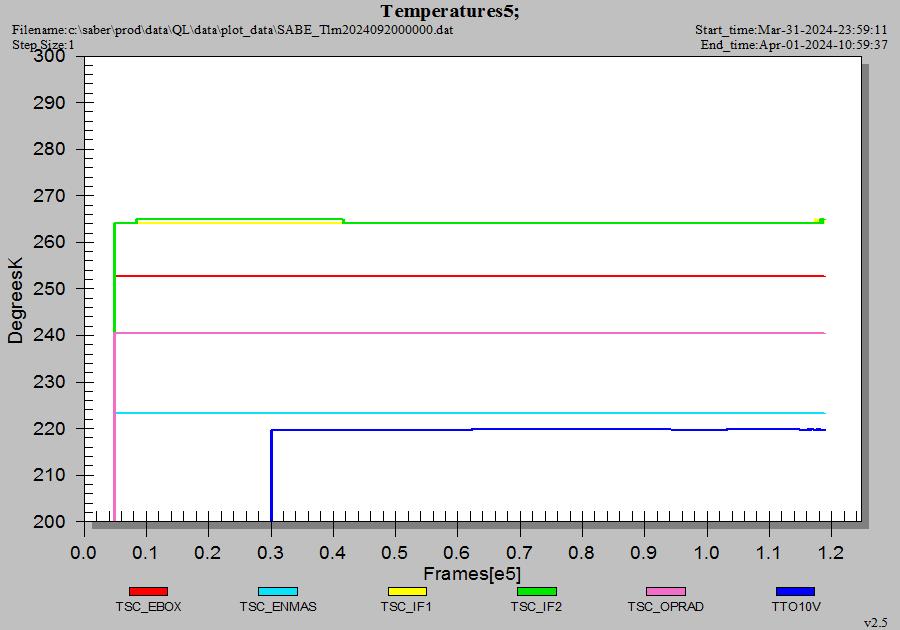Click the blue TTO10V horizontal trace

(x=548, y=429)
